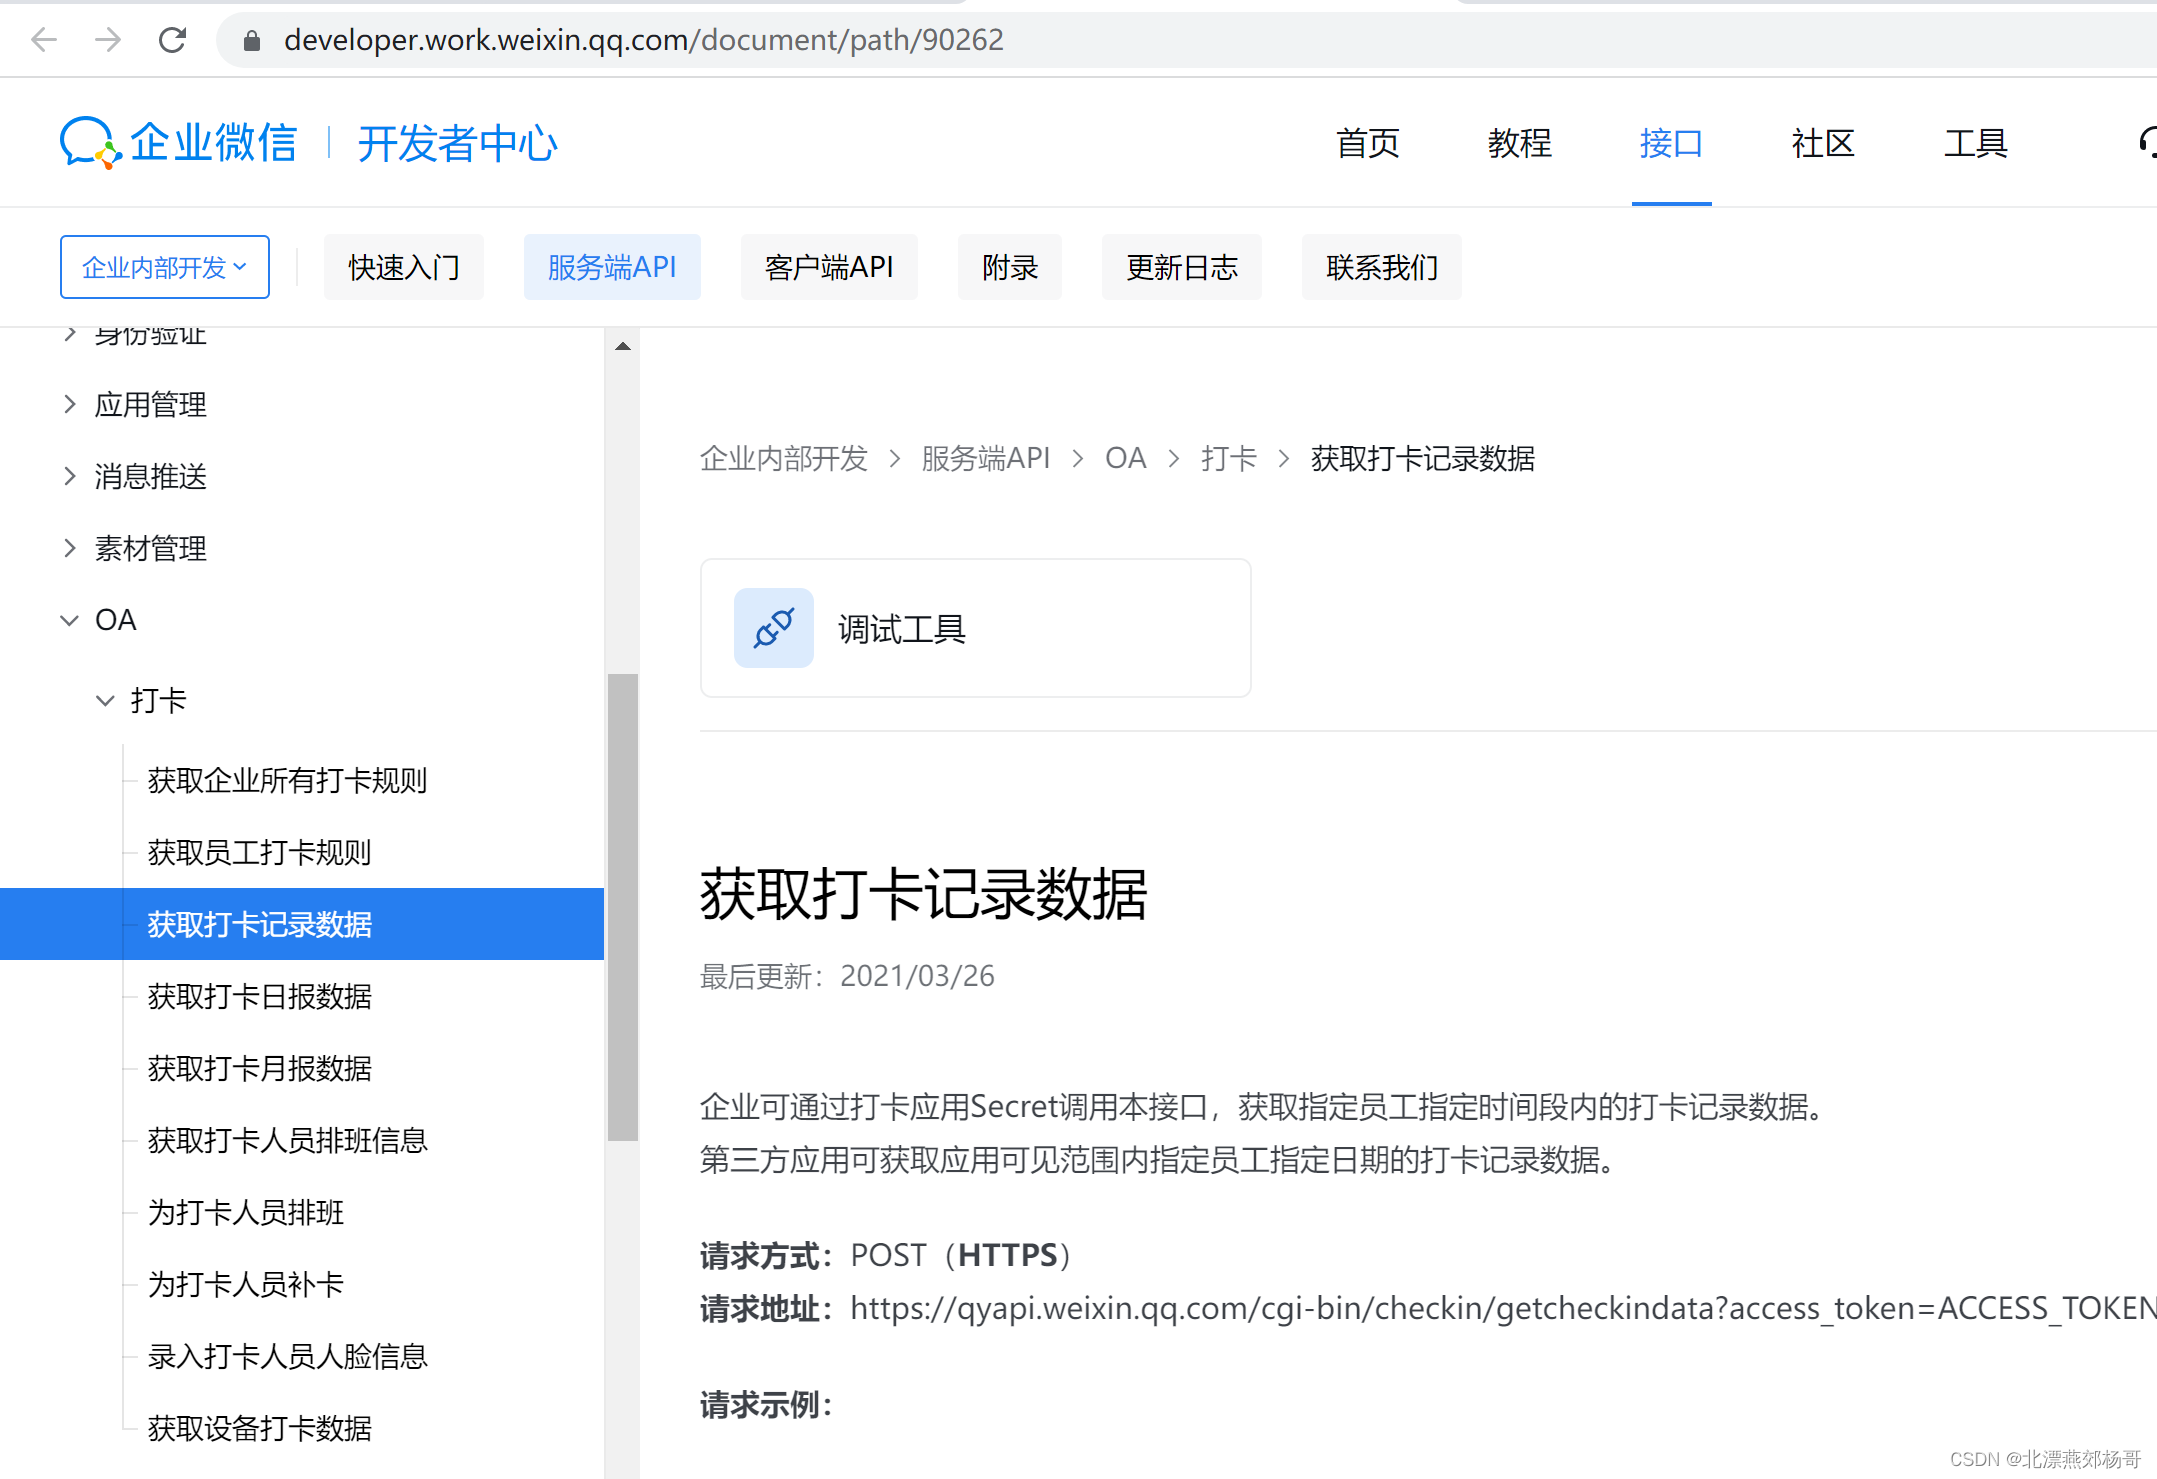Switch to 联系我们 tab
The image size is (2157, 1479).
[x=1382, y=267]
